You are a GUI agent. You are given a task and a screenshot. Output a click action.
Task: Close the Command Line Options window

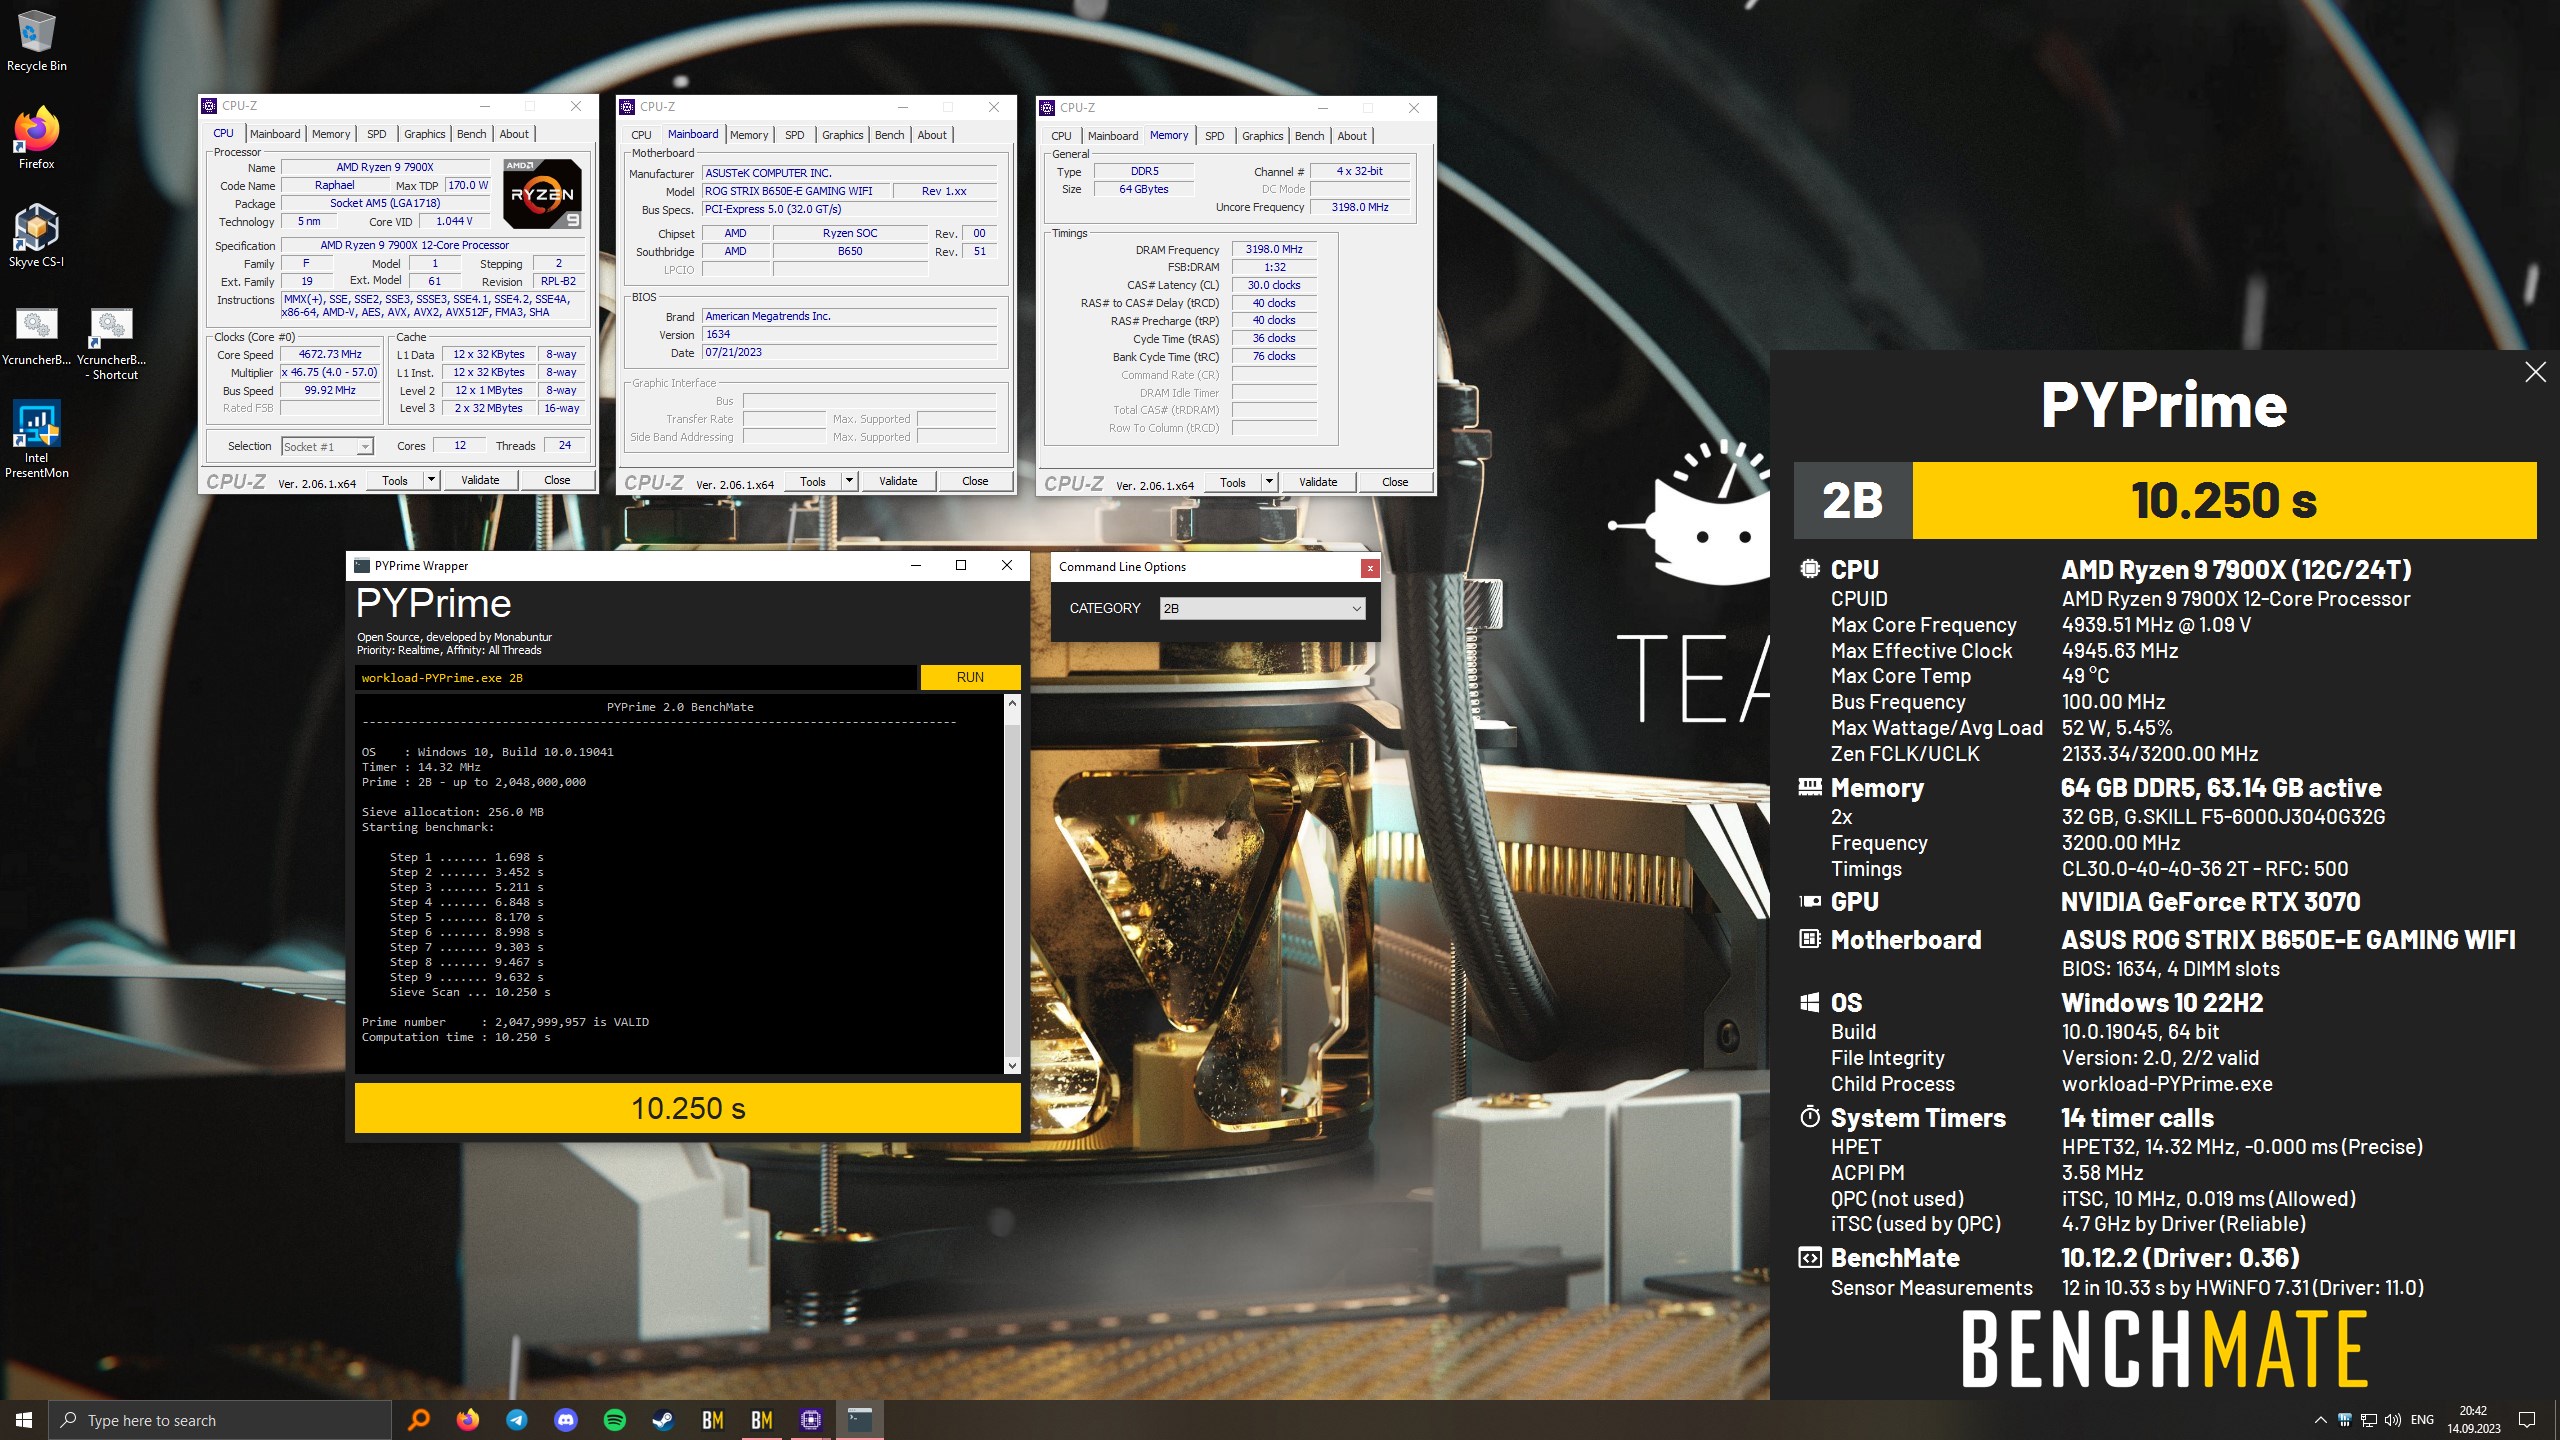click(1369, 568)
